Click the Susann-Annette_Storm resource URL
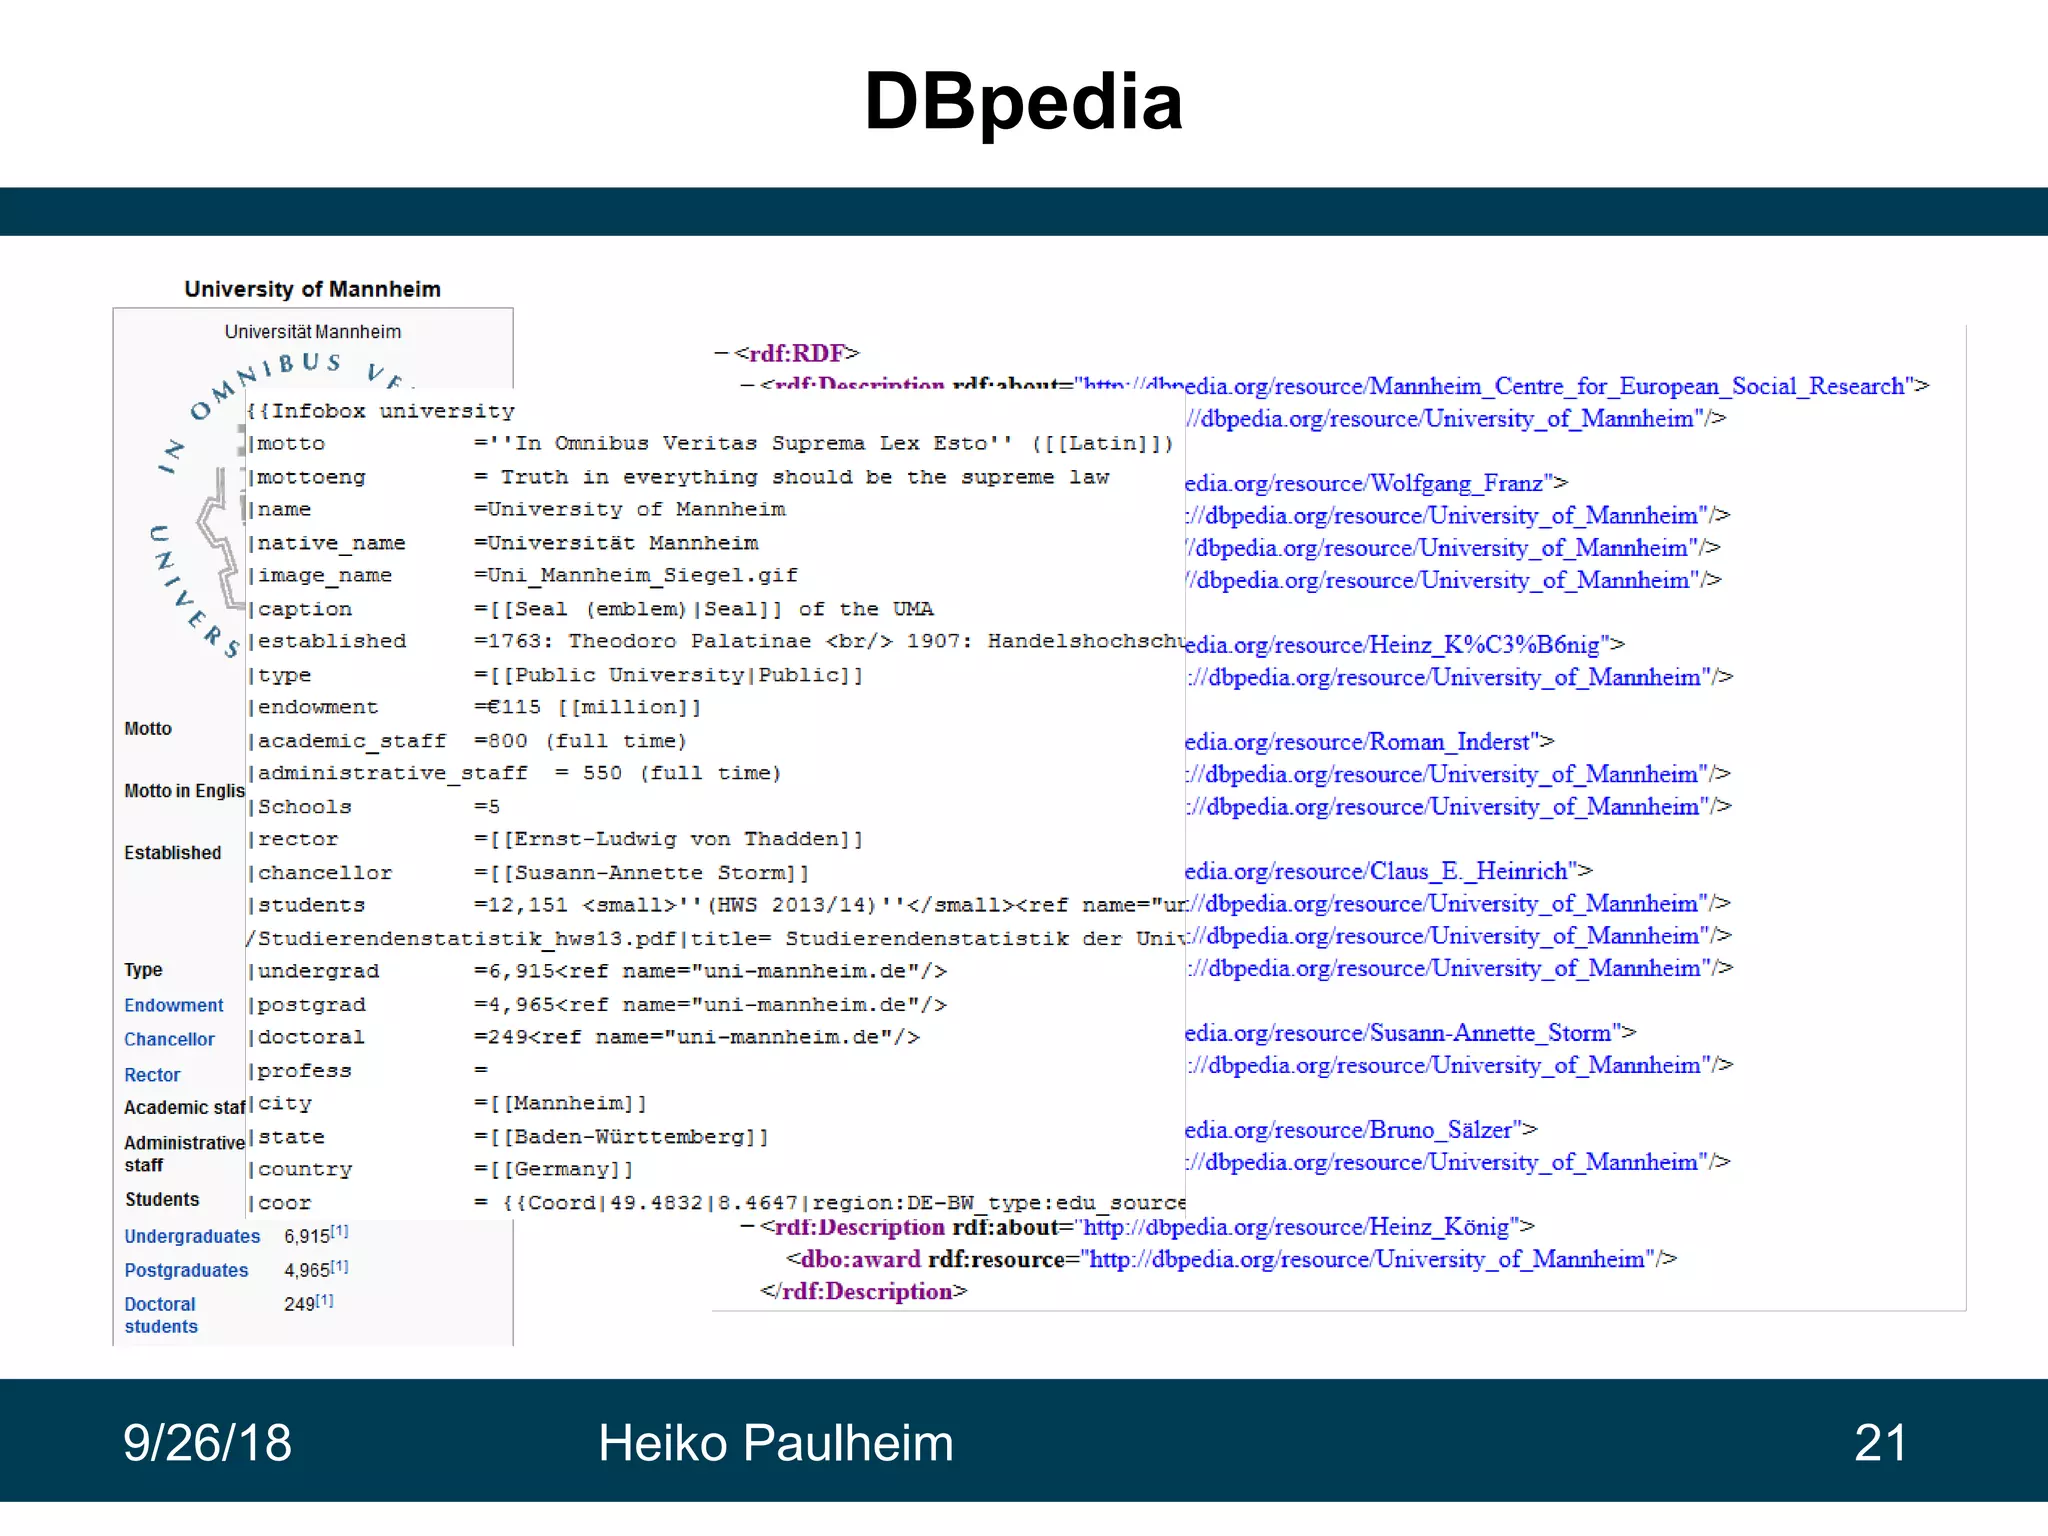Image resolution: width=2048 pixels, height=1536 pixels. point(1400,1032)
